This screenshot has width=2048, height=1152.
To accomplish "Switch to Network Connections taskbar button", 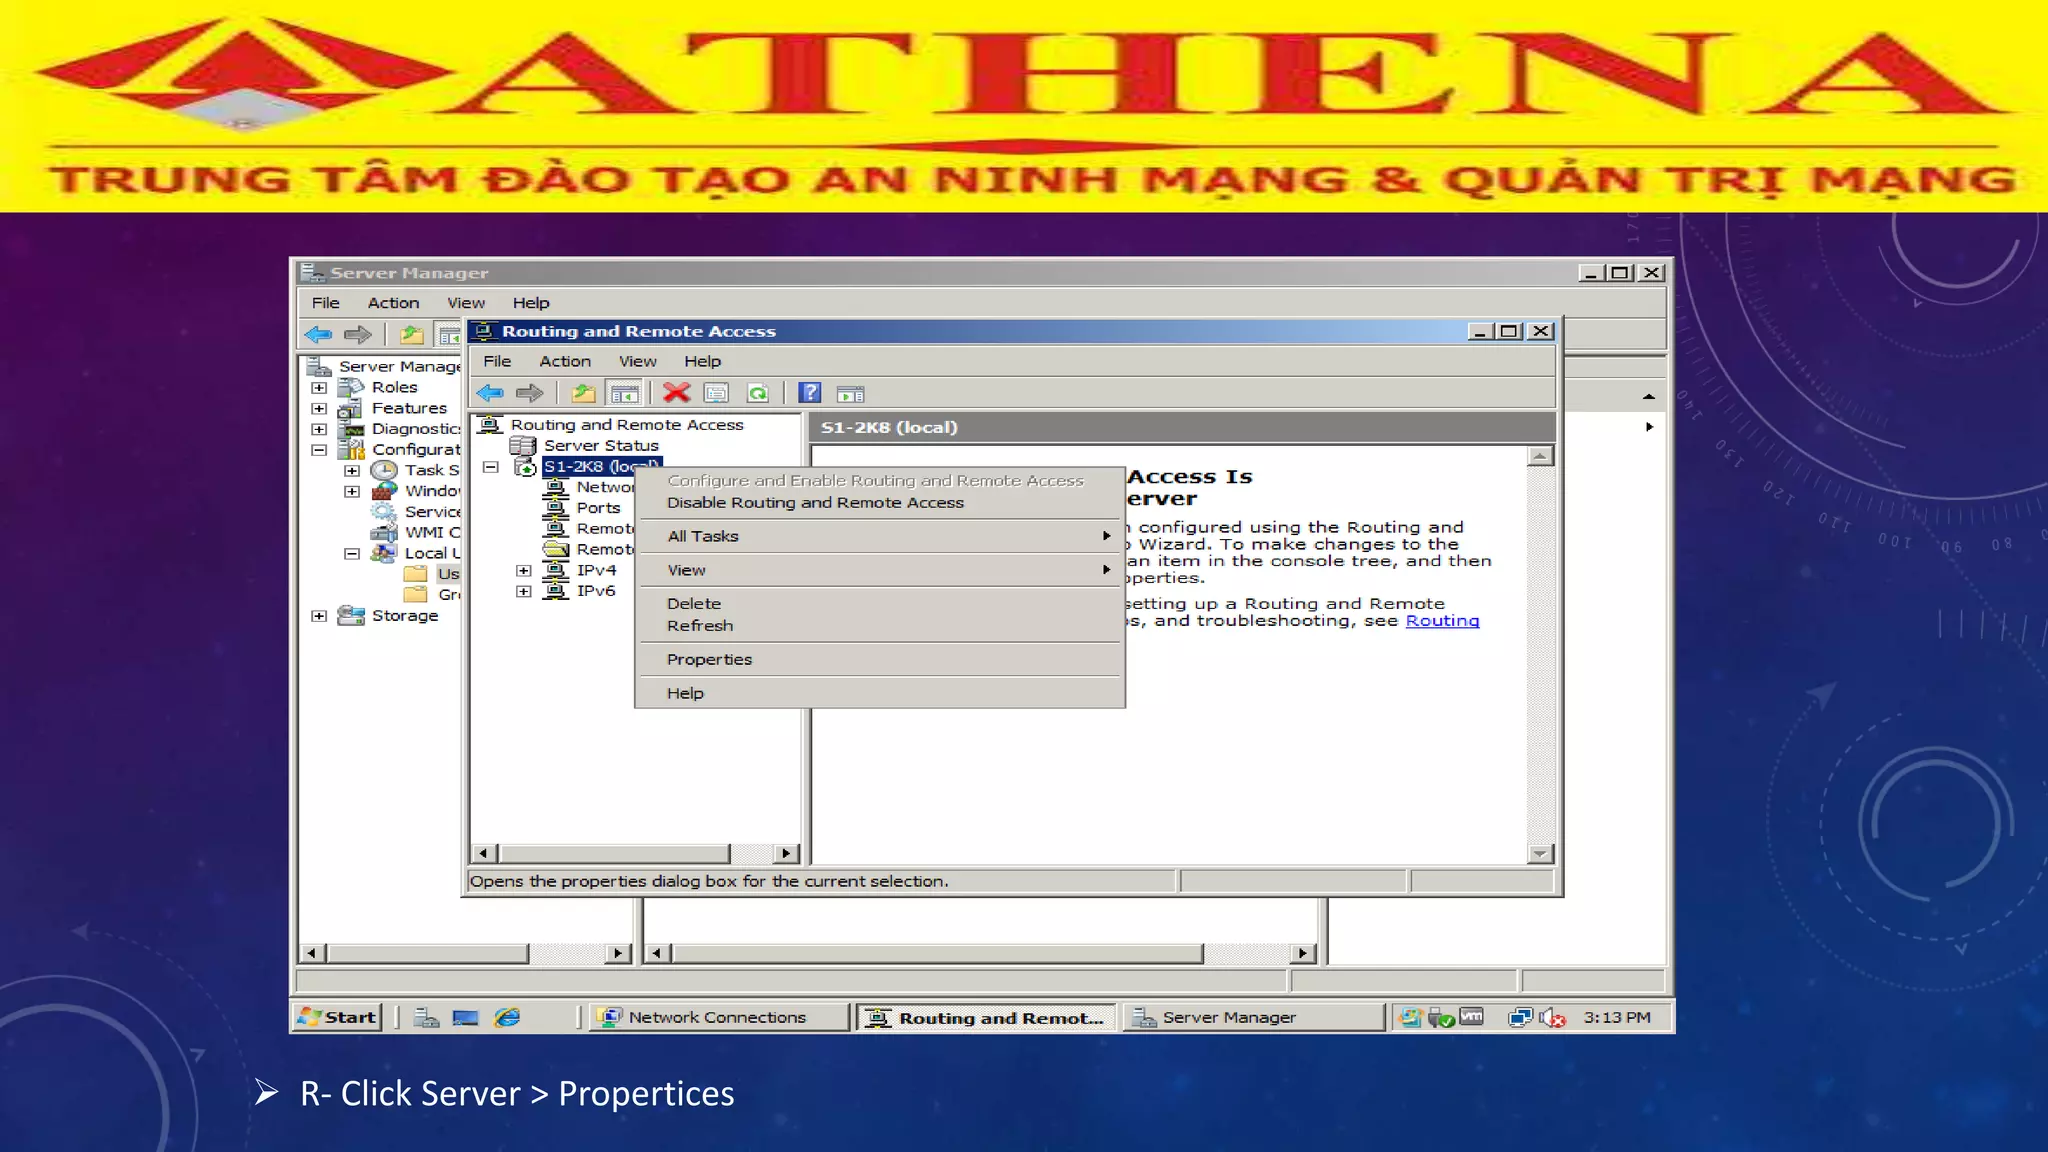I will point(718,1017).
